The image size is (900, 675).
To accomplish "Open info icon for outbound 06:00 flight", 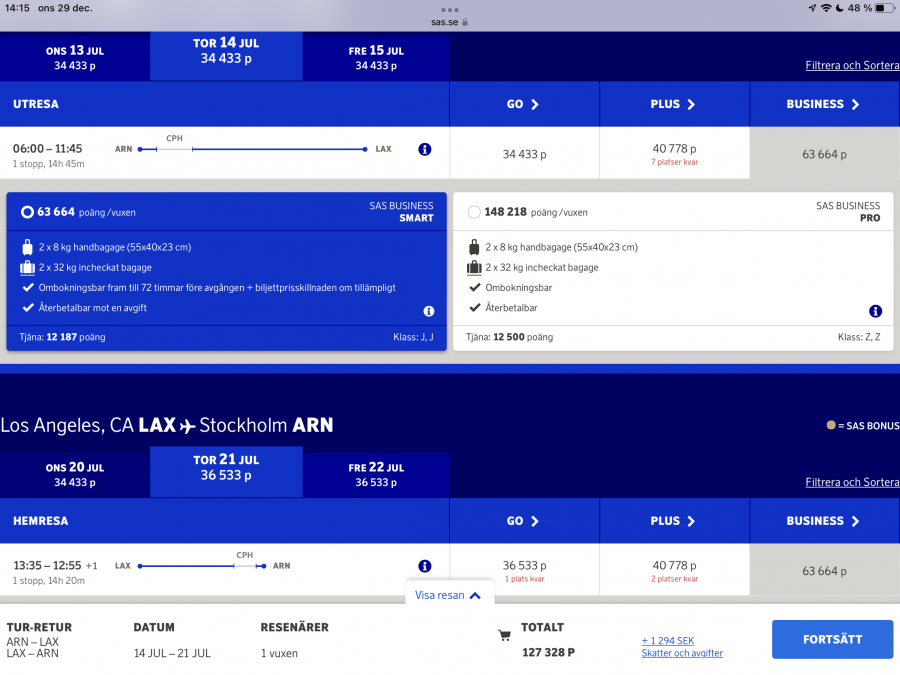I will (x=425, y=149).
